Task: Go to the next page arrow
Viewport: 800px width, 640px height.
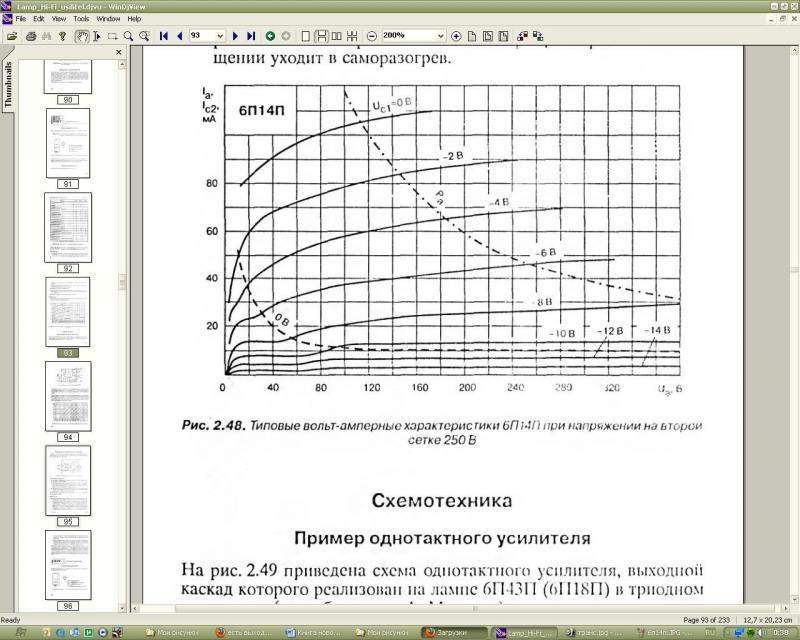Action: click(236, 36)
